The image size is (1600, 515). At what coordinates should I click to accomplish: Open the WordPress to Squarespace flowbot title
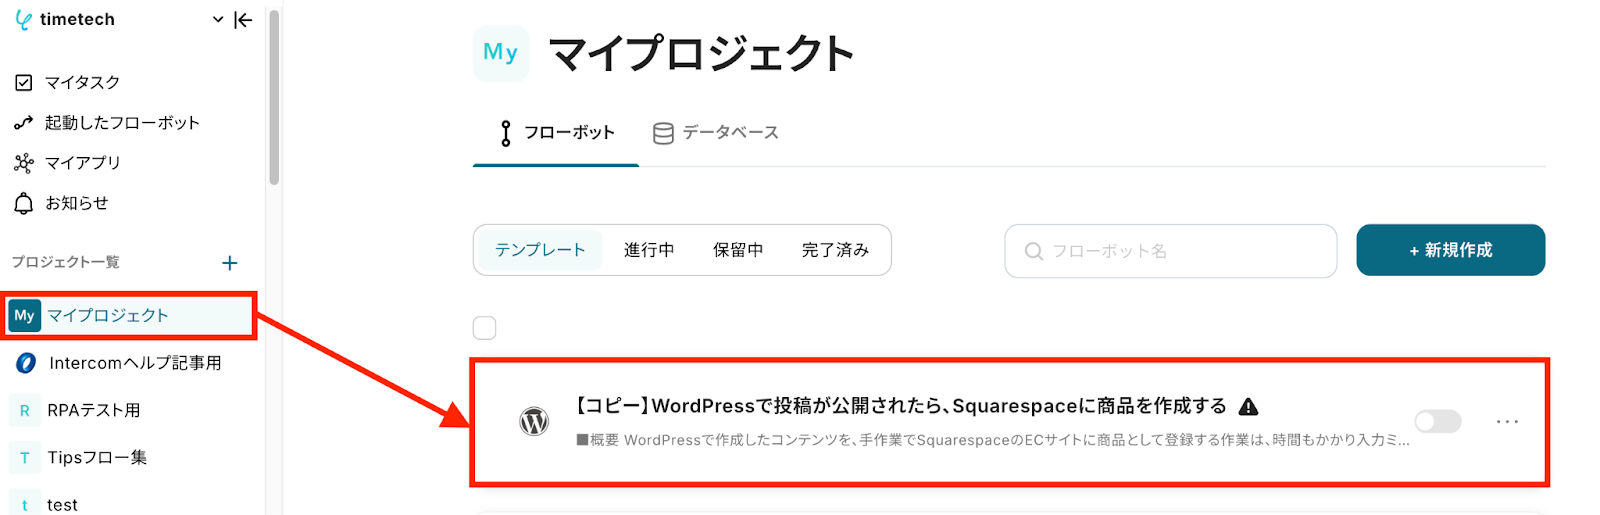(901, 406)
